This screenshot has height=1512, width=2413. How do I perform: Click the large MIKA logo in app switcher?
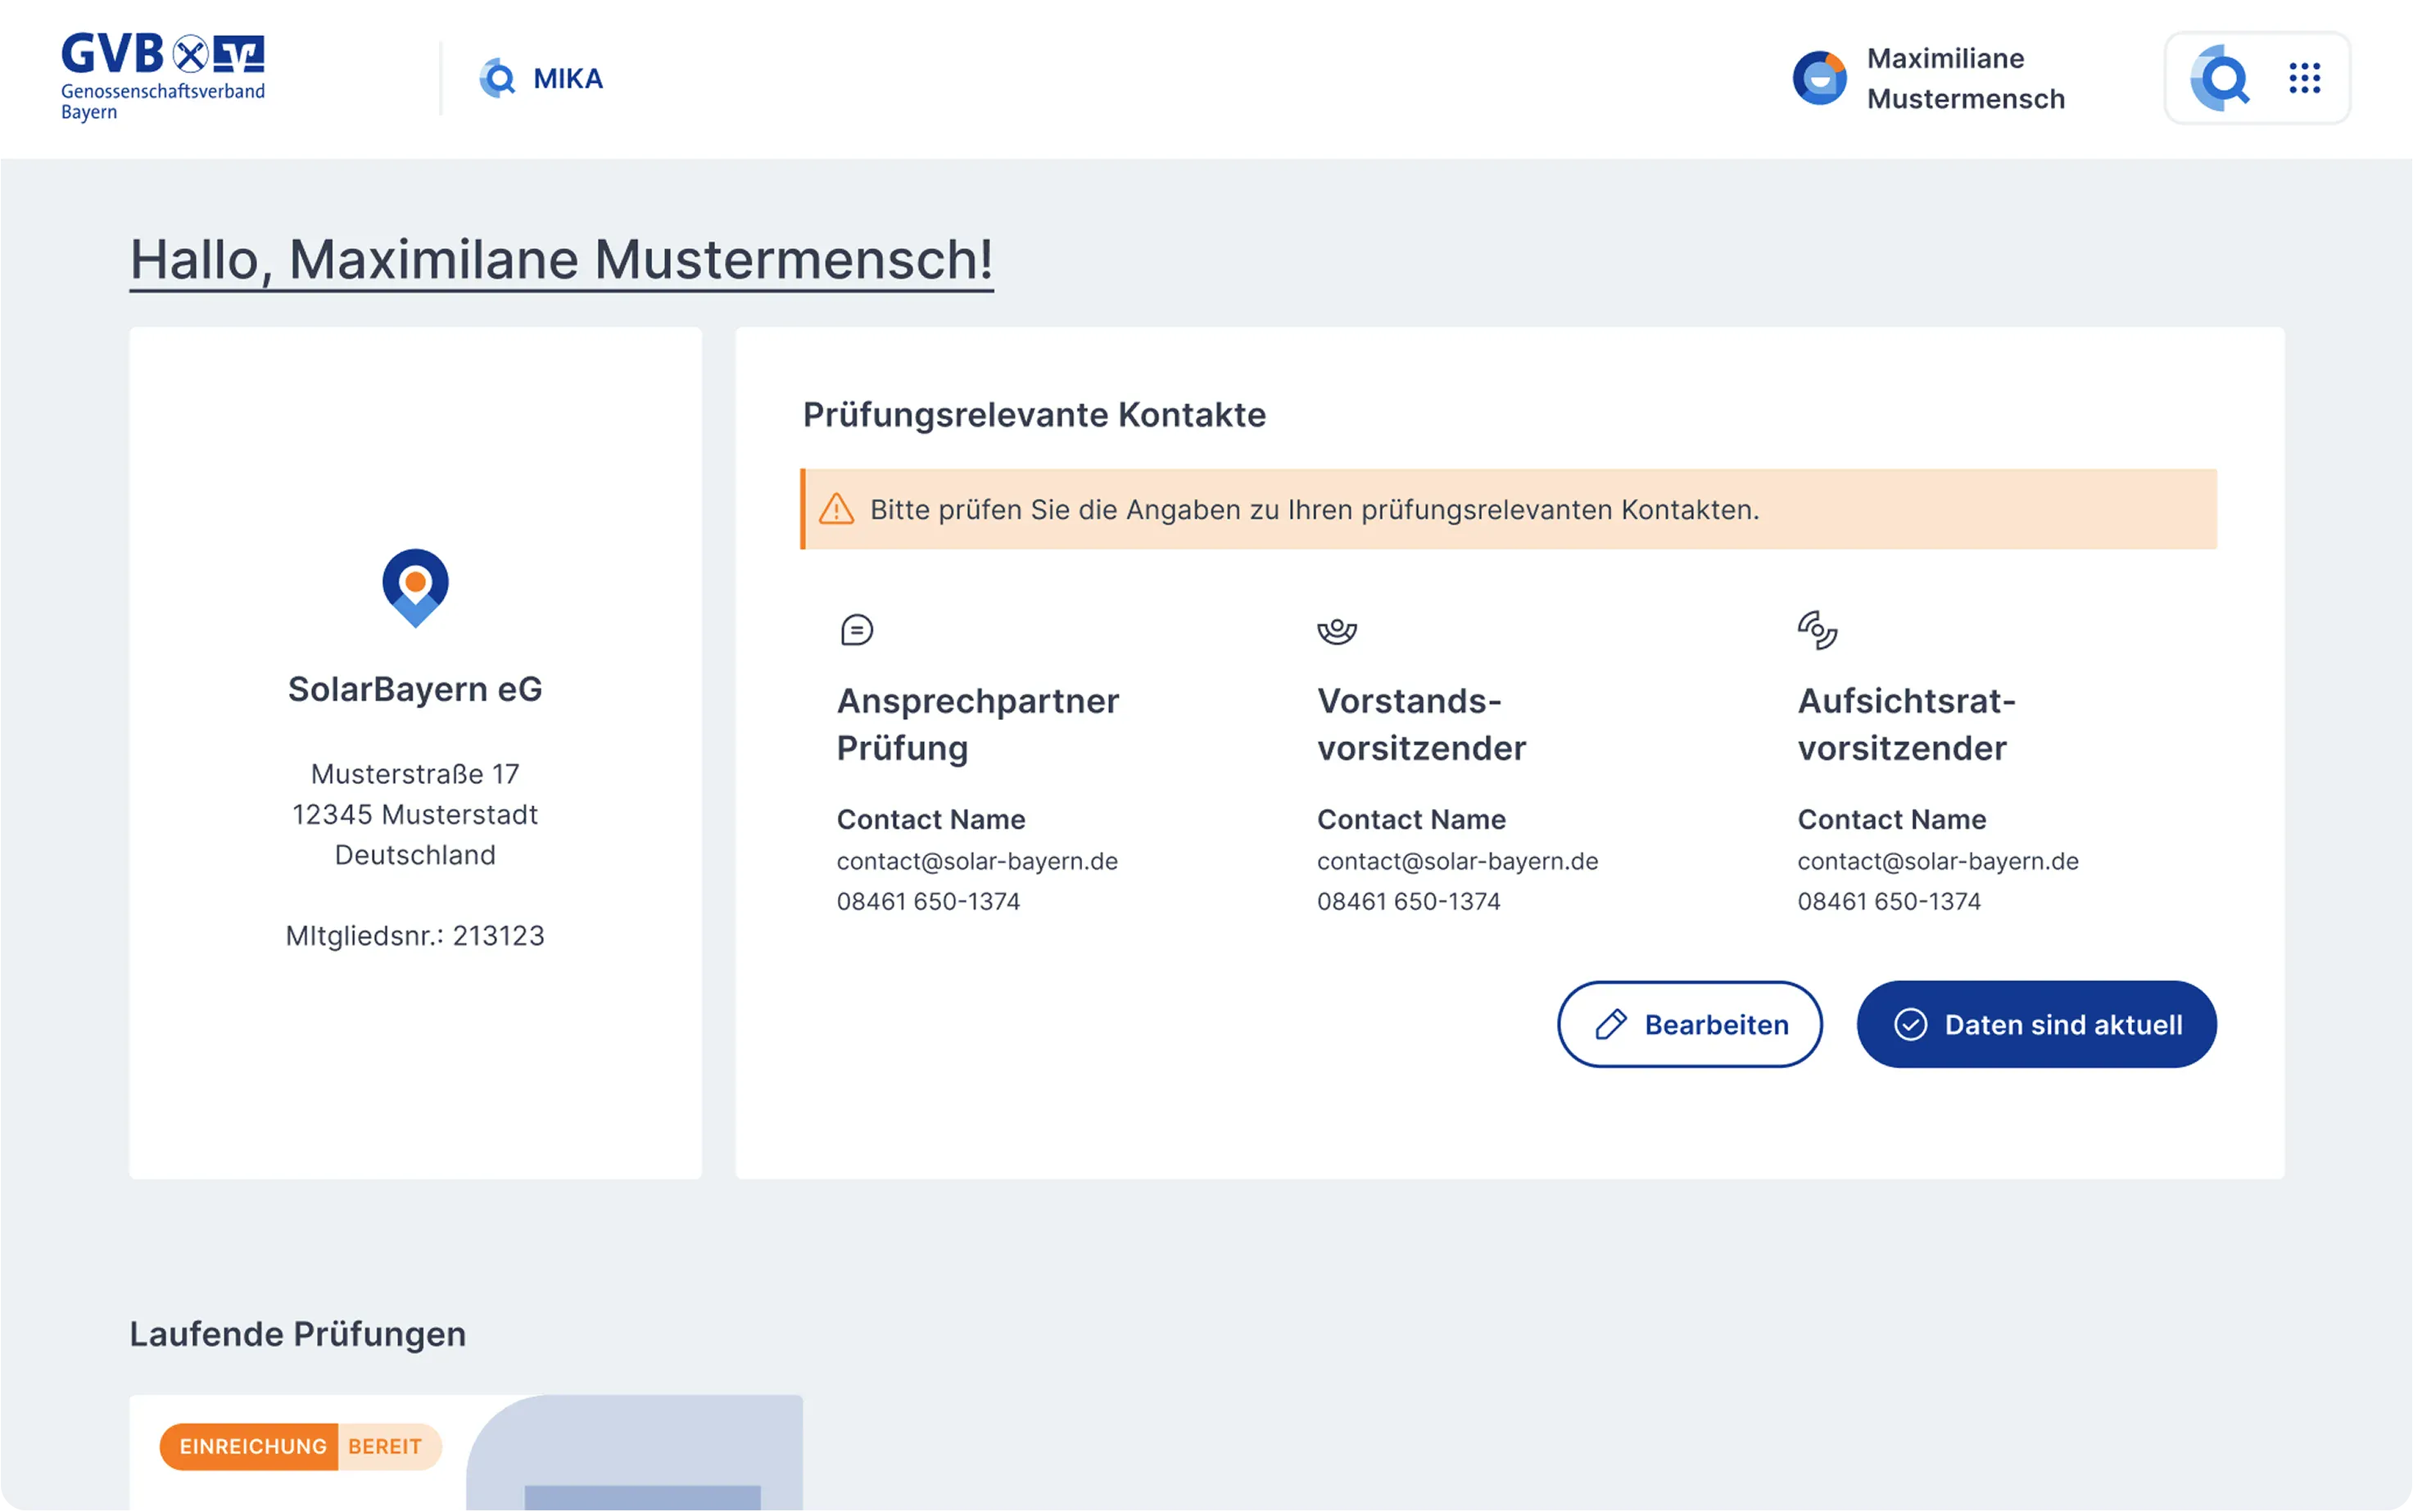2220,78
